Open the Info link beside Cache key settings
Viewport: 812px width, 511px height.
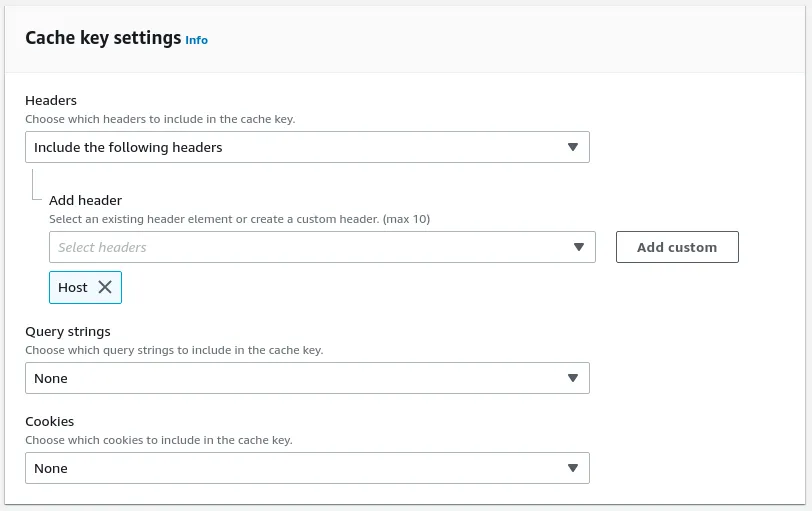197,40
